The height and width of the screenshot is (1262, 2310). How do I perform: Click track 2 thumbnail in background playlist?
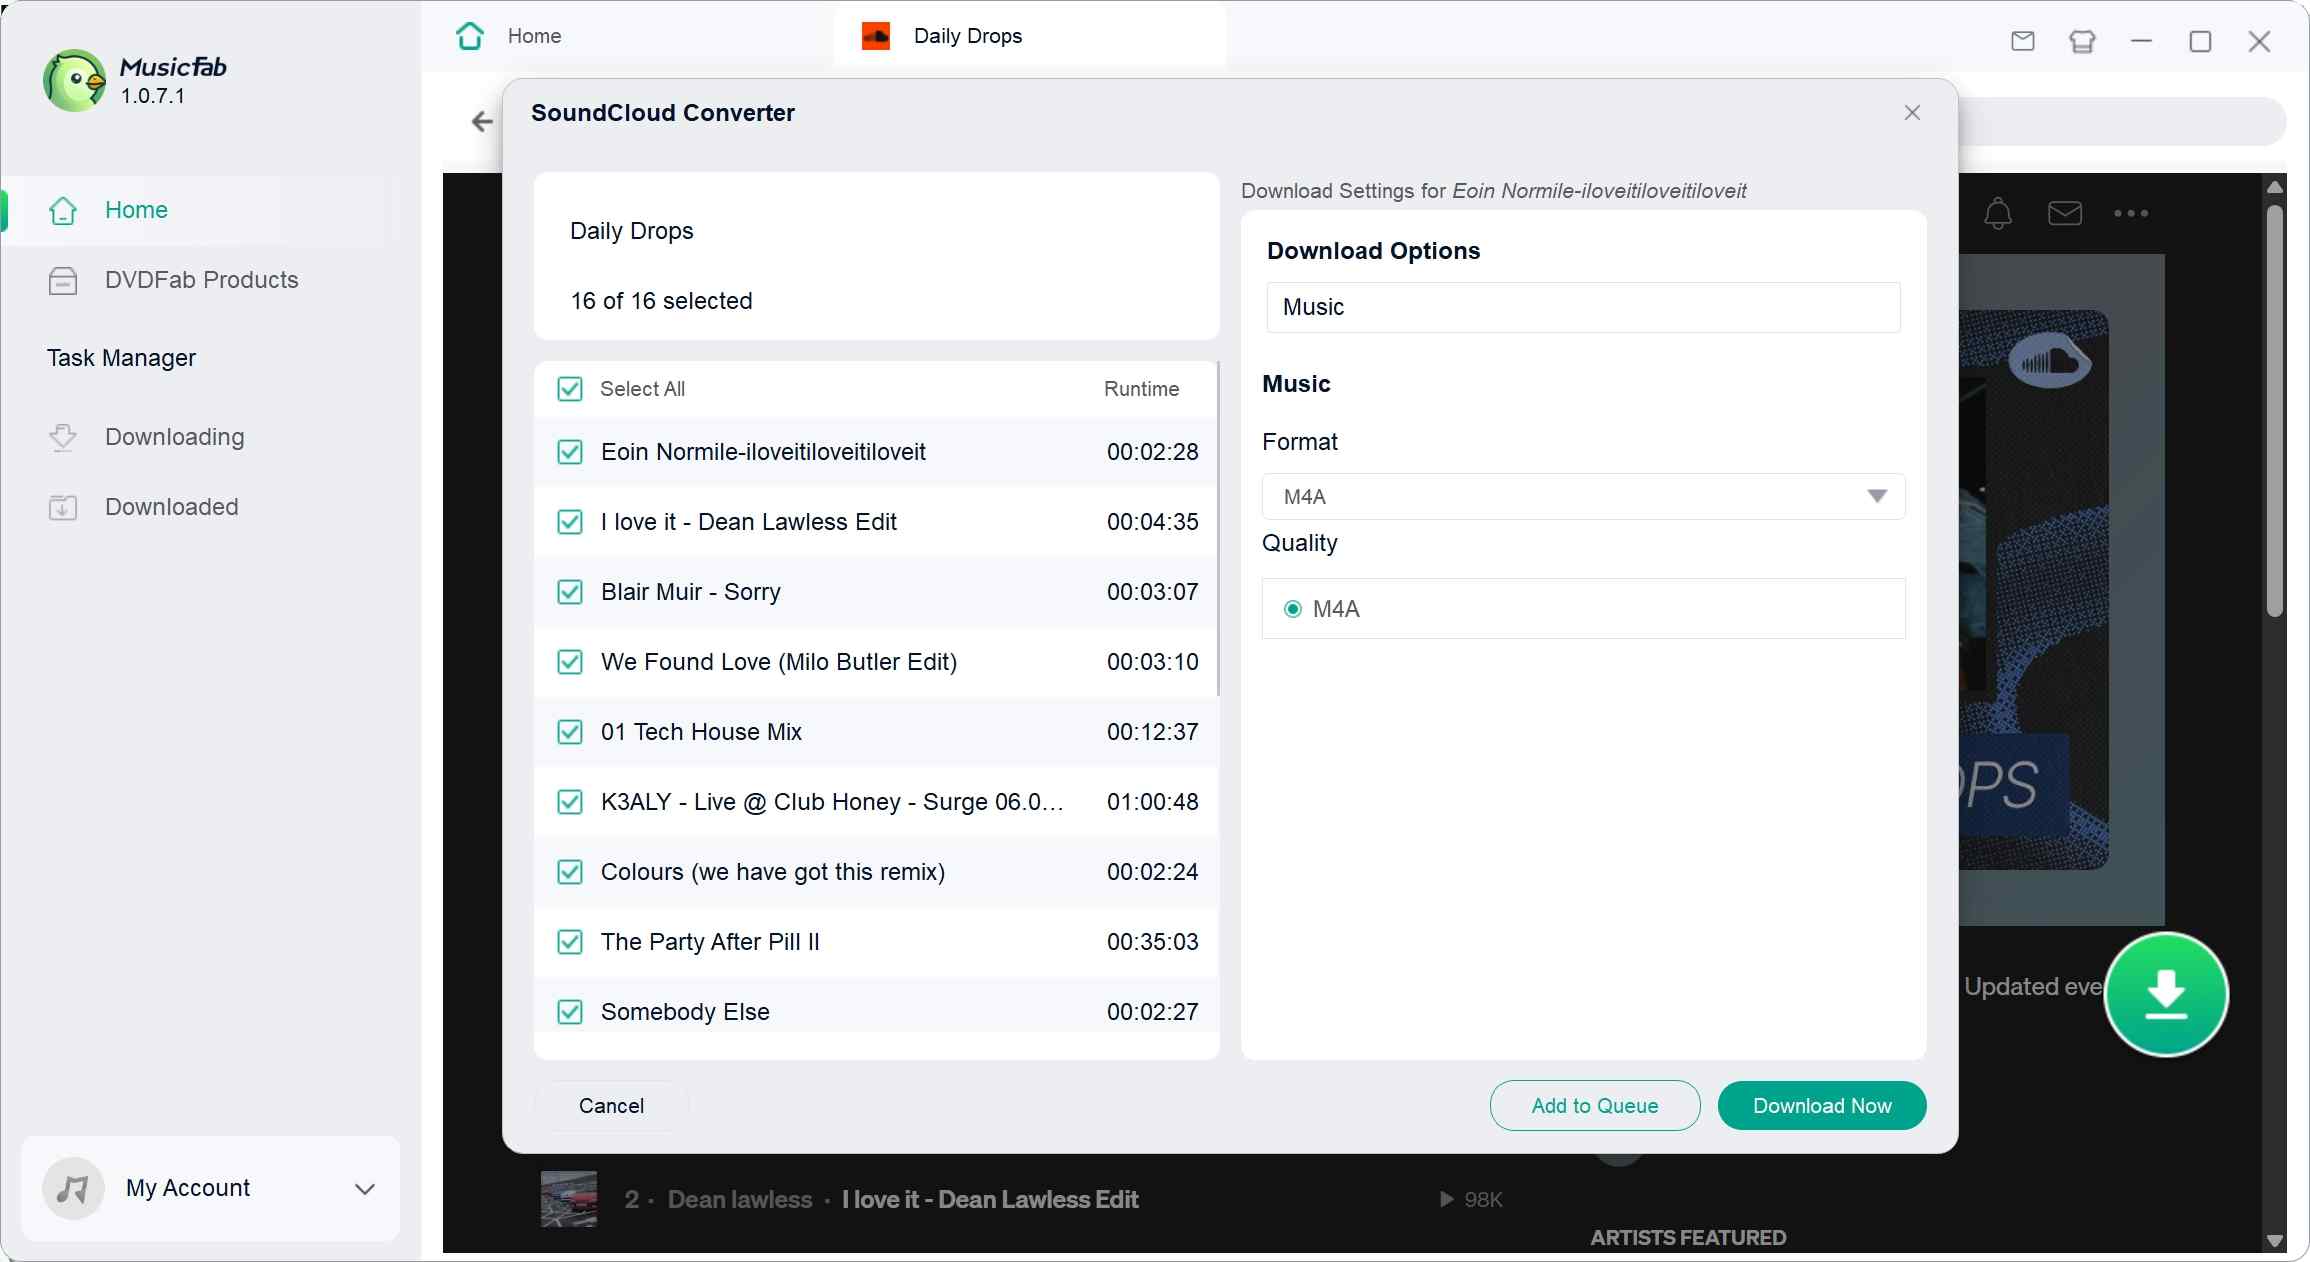point(569,1199)
